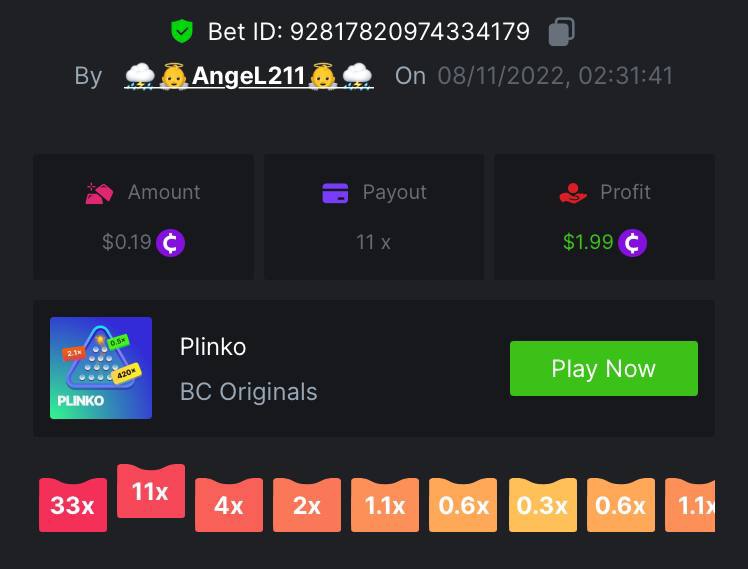Click the $1.99 profit value
The height and width of the screenshot is (569, 748).
tap(588, 242)
